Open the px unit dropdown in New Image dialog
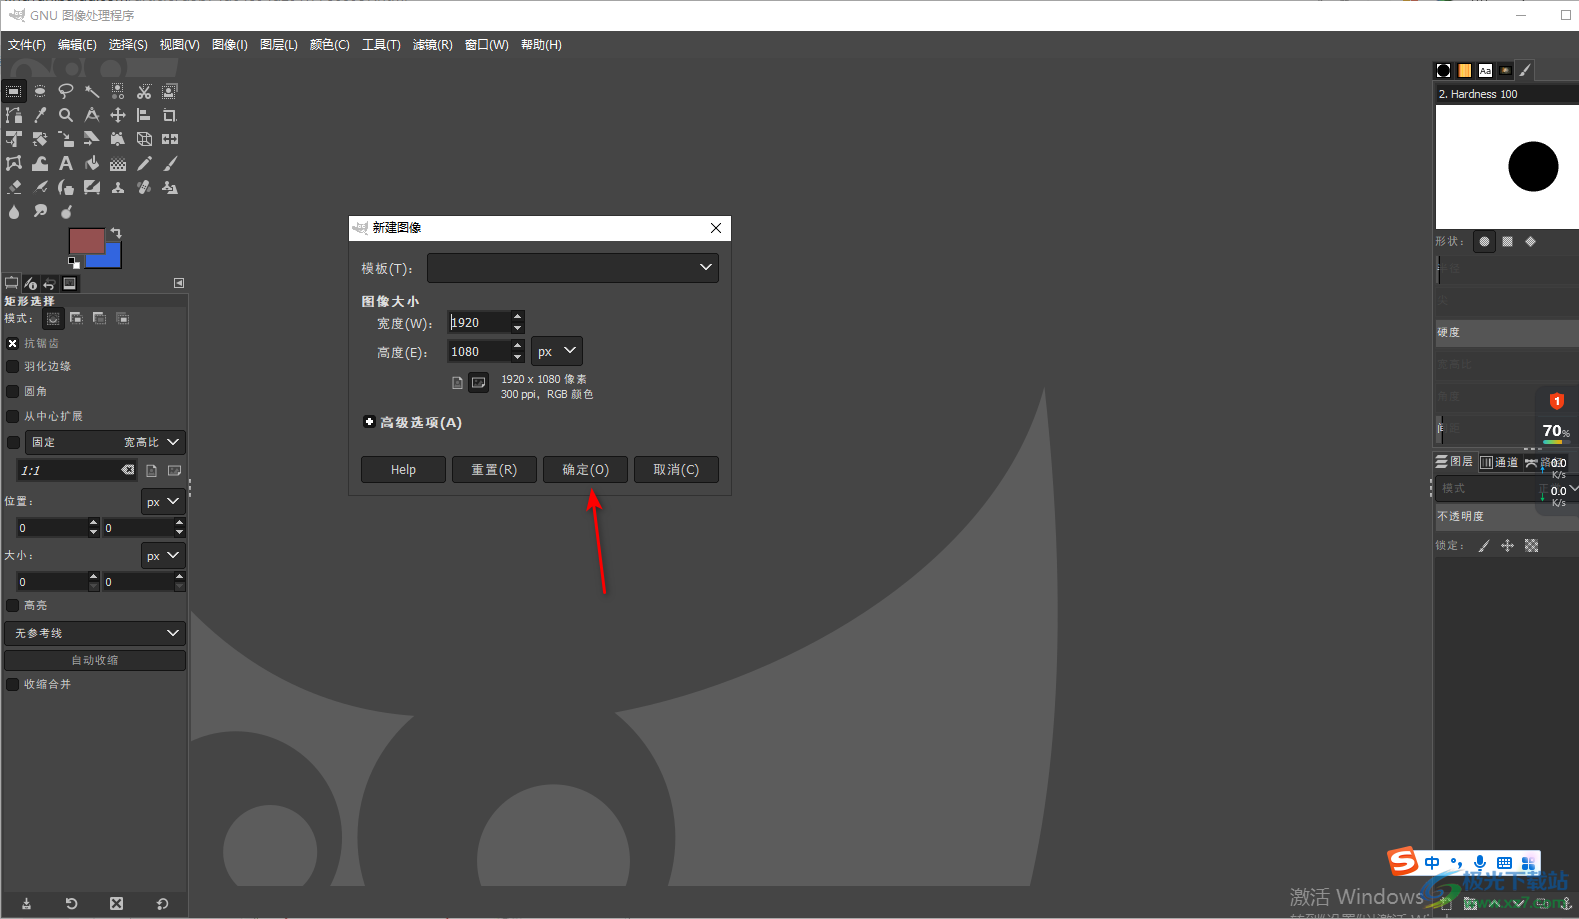The image size is (1579, 919). coord(557,351)
